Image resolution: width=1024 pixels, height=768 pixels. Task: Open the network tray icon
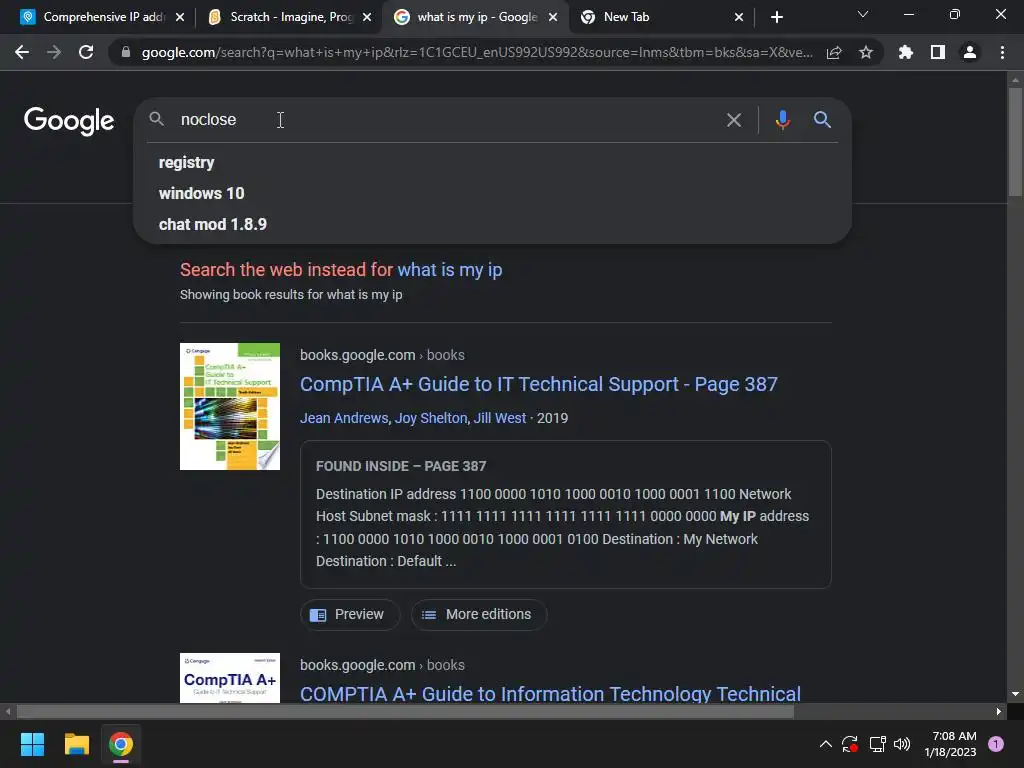click(877, 744)
